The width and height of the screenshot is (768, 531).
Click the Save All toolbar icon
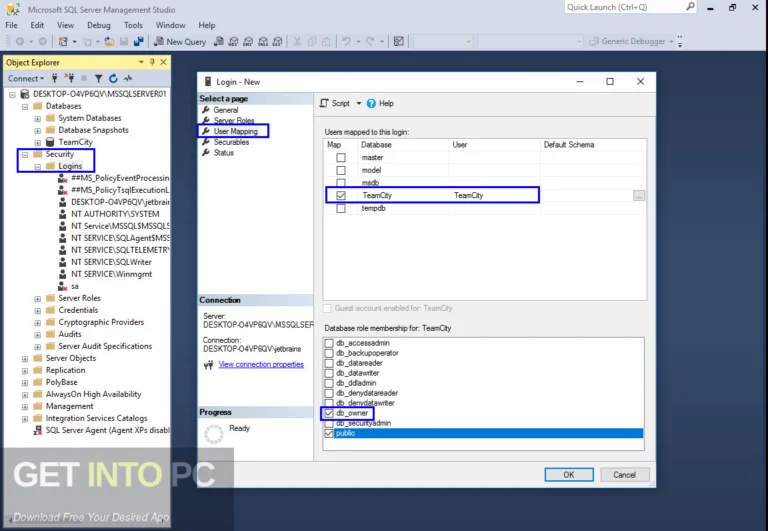[x=139, y=42]
